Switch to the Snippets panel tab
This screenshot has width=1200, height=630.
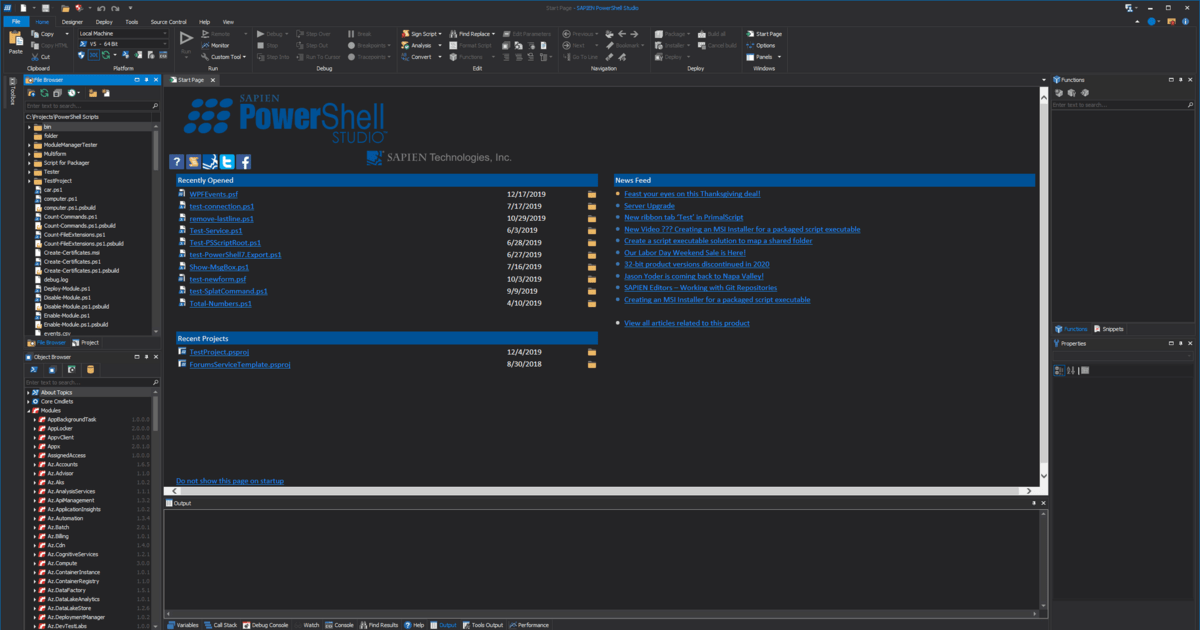tap(1112, 329)
